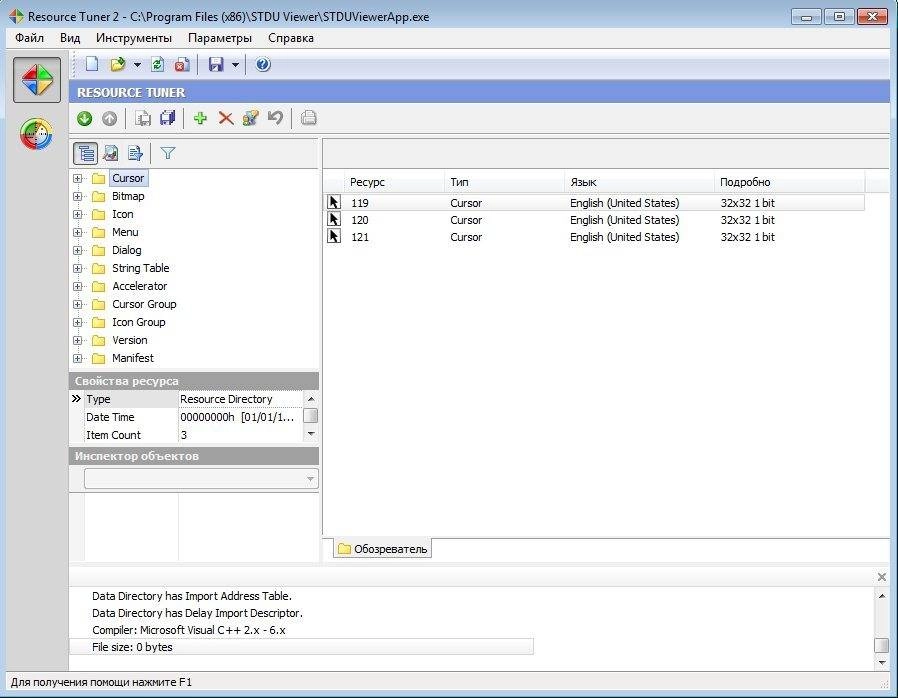Select the Cursor Group tree item
This screenshot has width=898, height=698.
144,304
